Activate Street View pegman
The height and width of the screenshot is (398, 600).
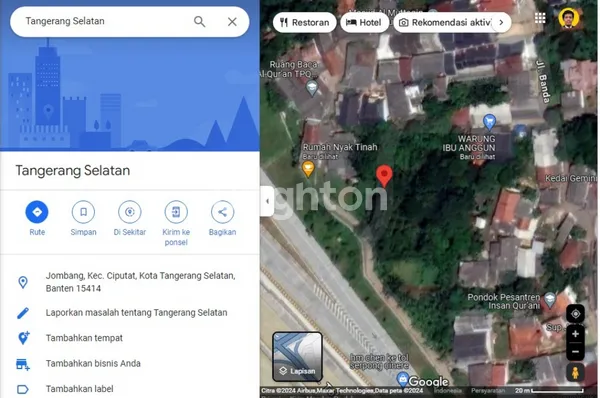(x=575, y=372)
